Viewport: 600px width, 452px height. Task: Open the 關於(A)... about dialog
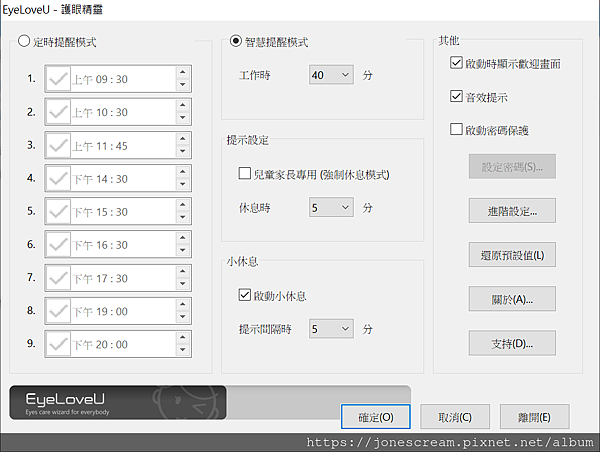point(512,299)
